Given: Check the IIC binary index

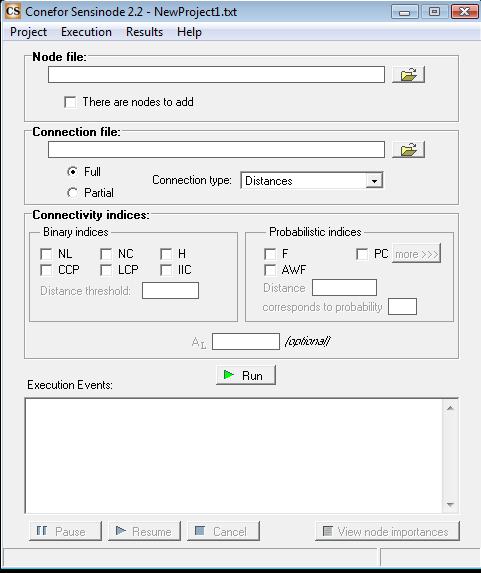Looking at the screenshot, I should tap(166, 270).
